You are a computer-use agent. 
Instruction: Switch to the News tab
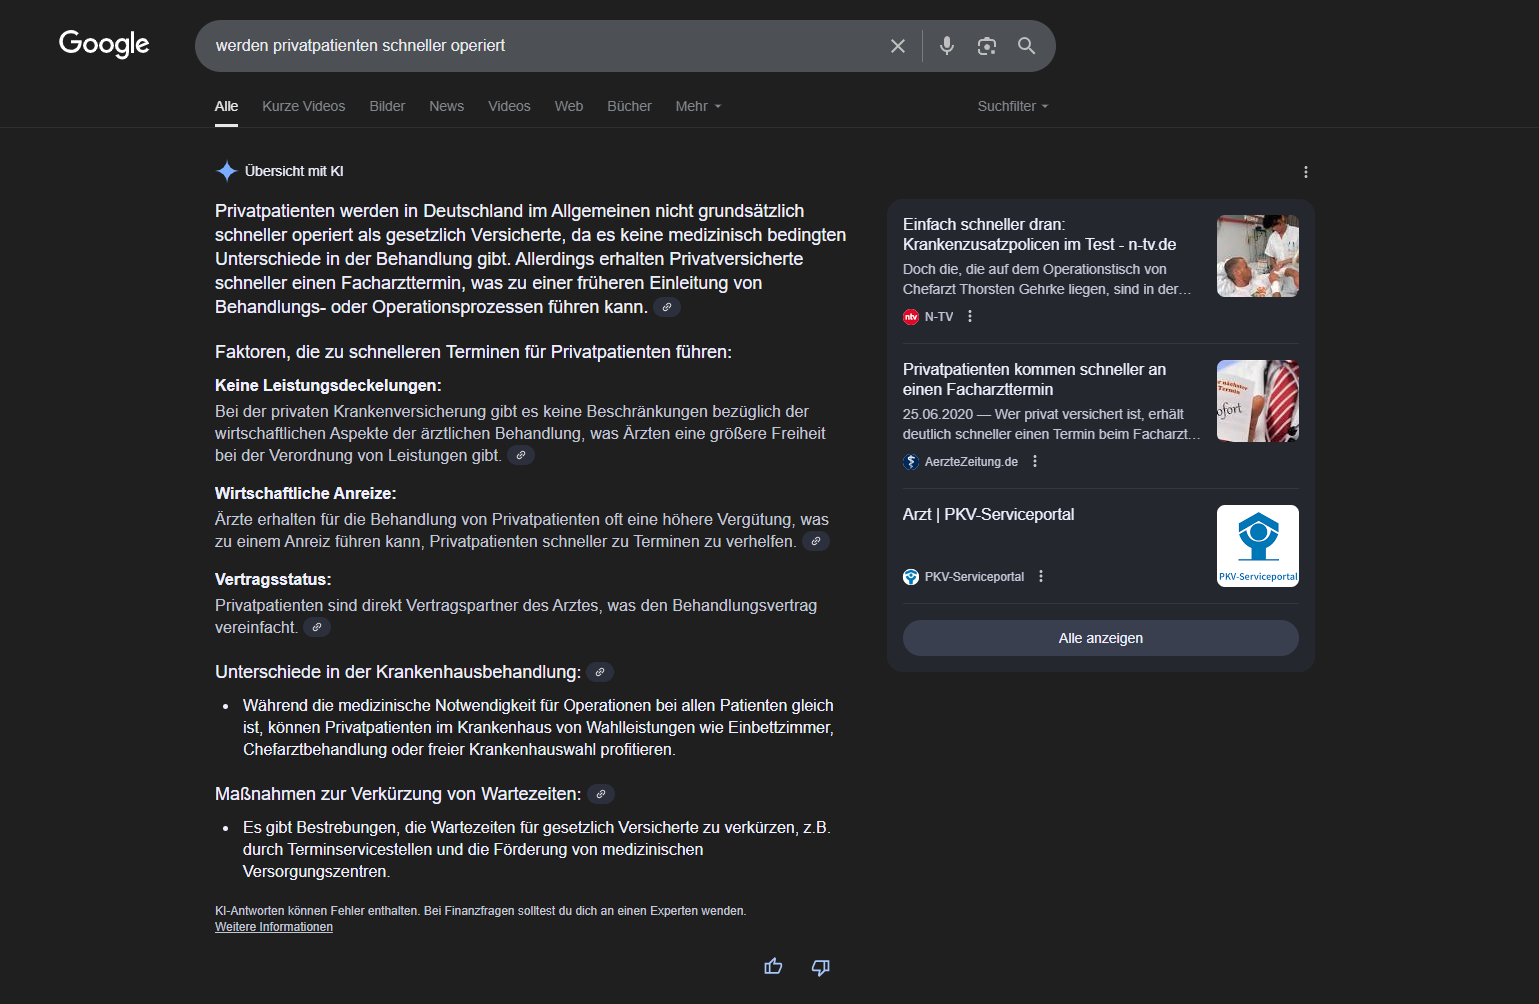(x=446, y=106)
